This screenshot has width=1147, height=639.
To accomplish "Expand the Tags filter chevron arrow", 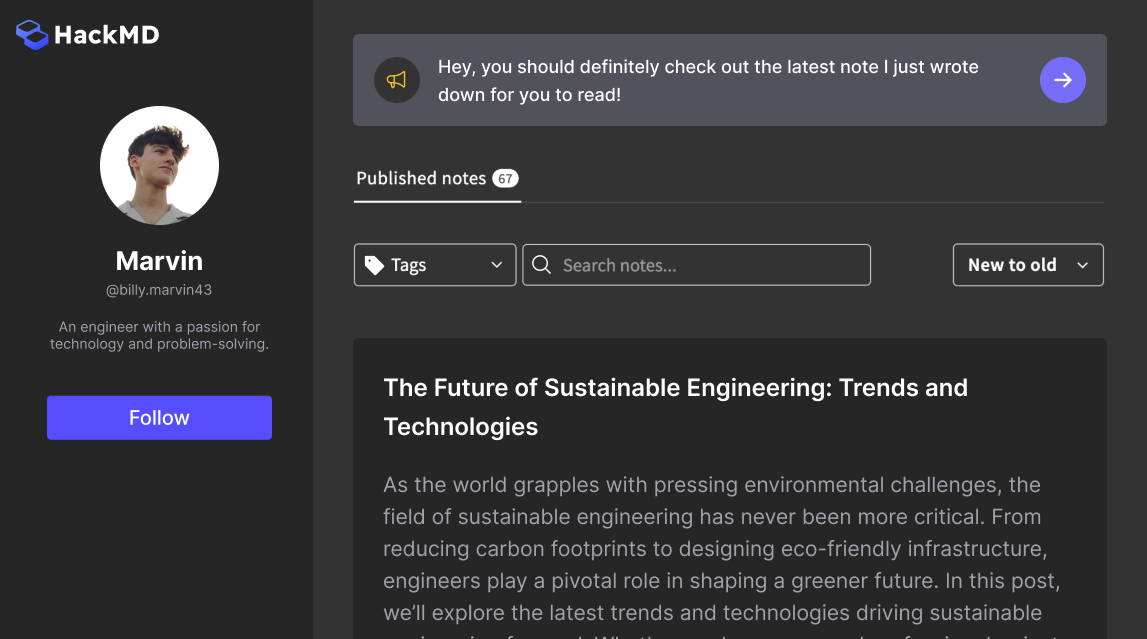I will point(497,265).
